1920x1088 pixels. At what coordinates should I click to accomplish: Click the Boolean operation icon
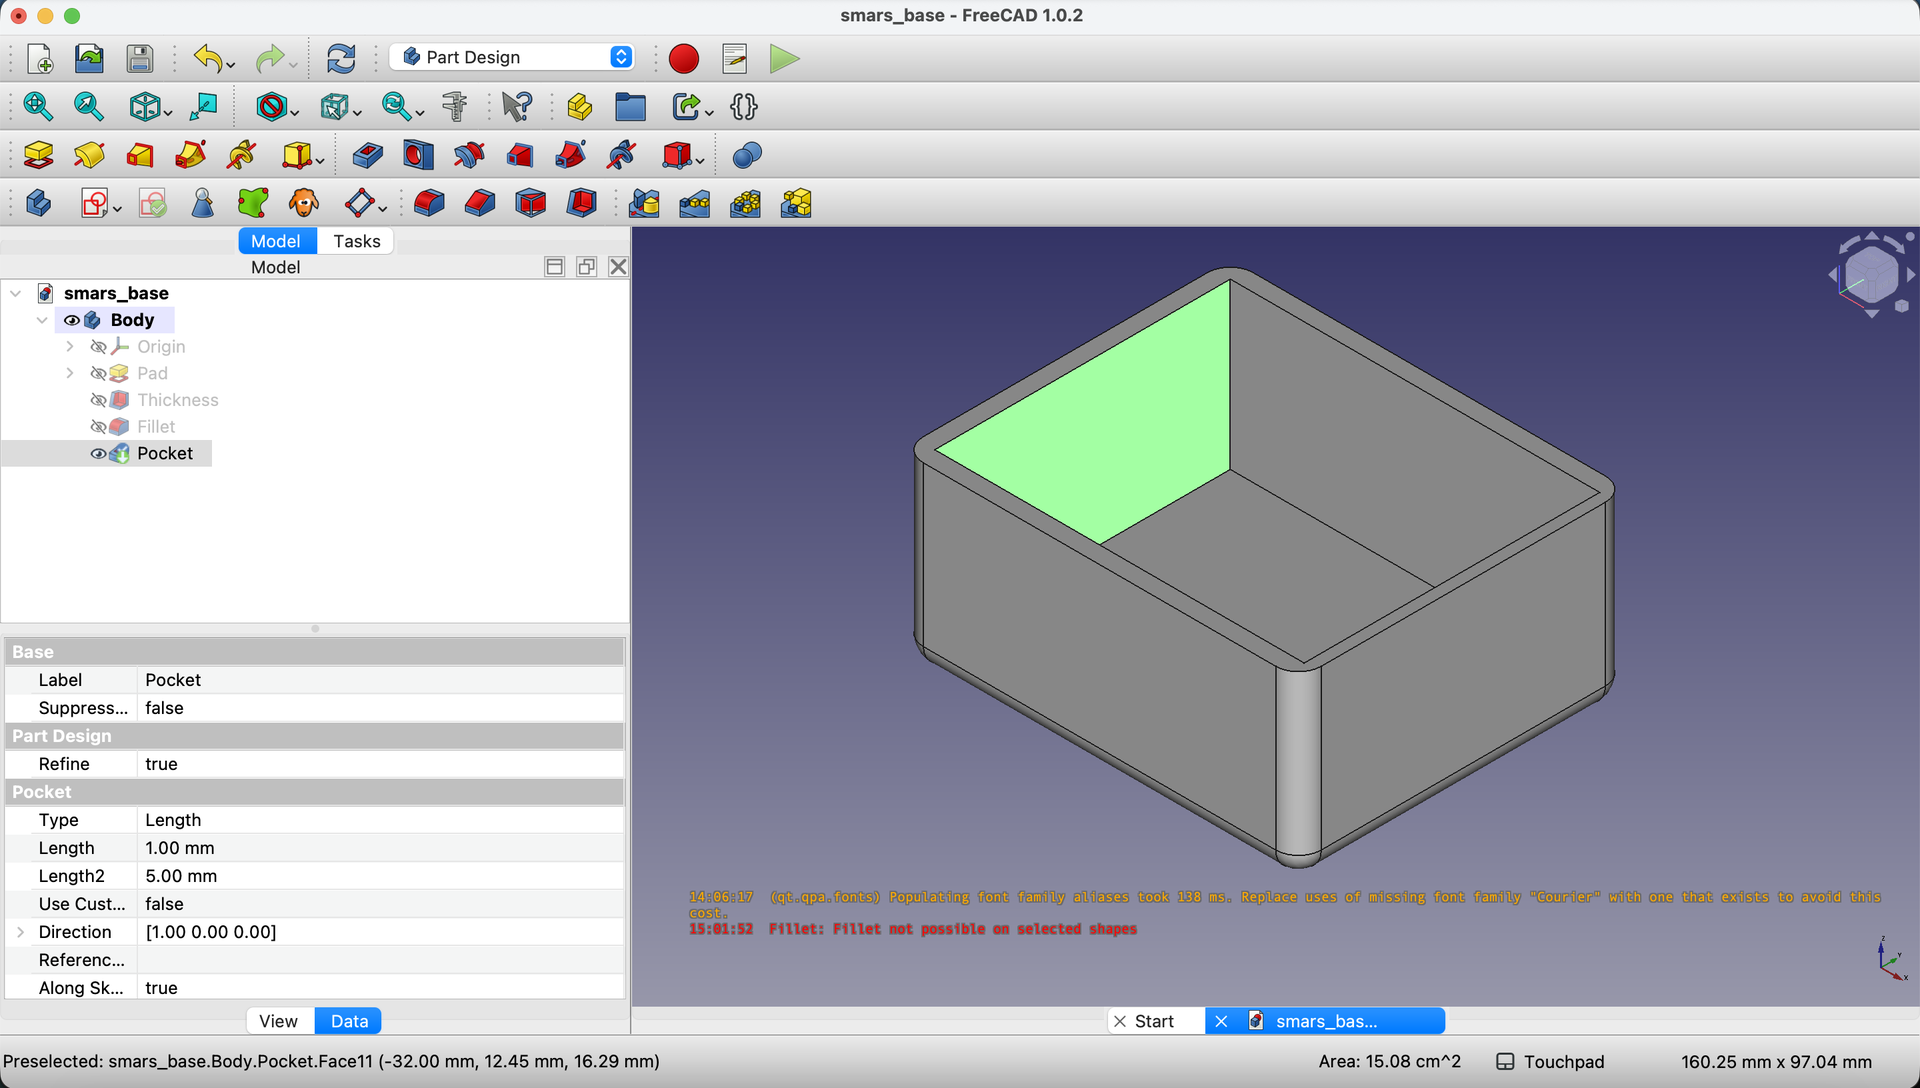[x=747, y=155]
